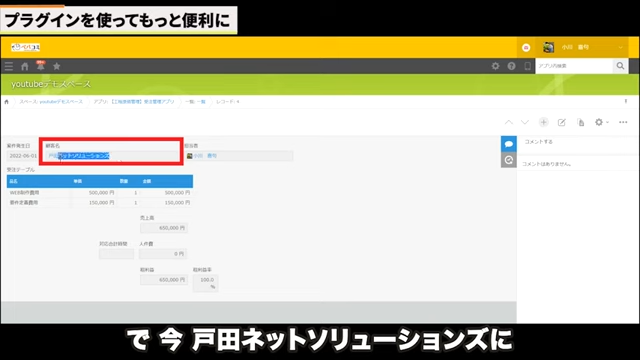Switch to mobile view via phone icon
The width and height of the screenshot is (640, 360).
coord(527,66)
